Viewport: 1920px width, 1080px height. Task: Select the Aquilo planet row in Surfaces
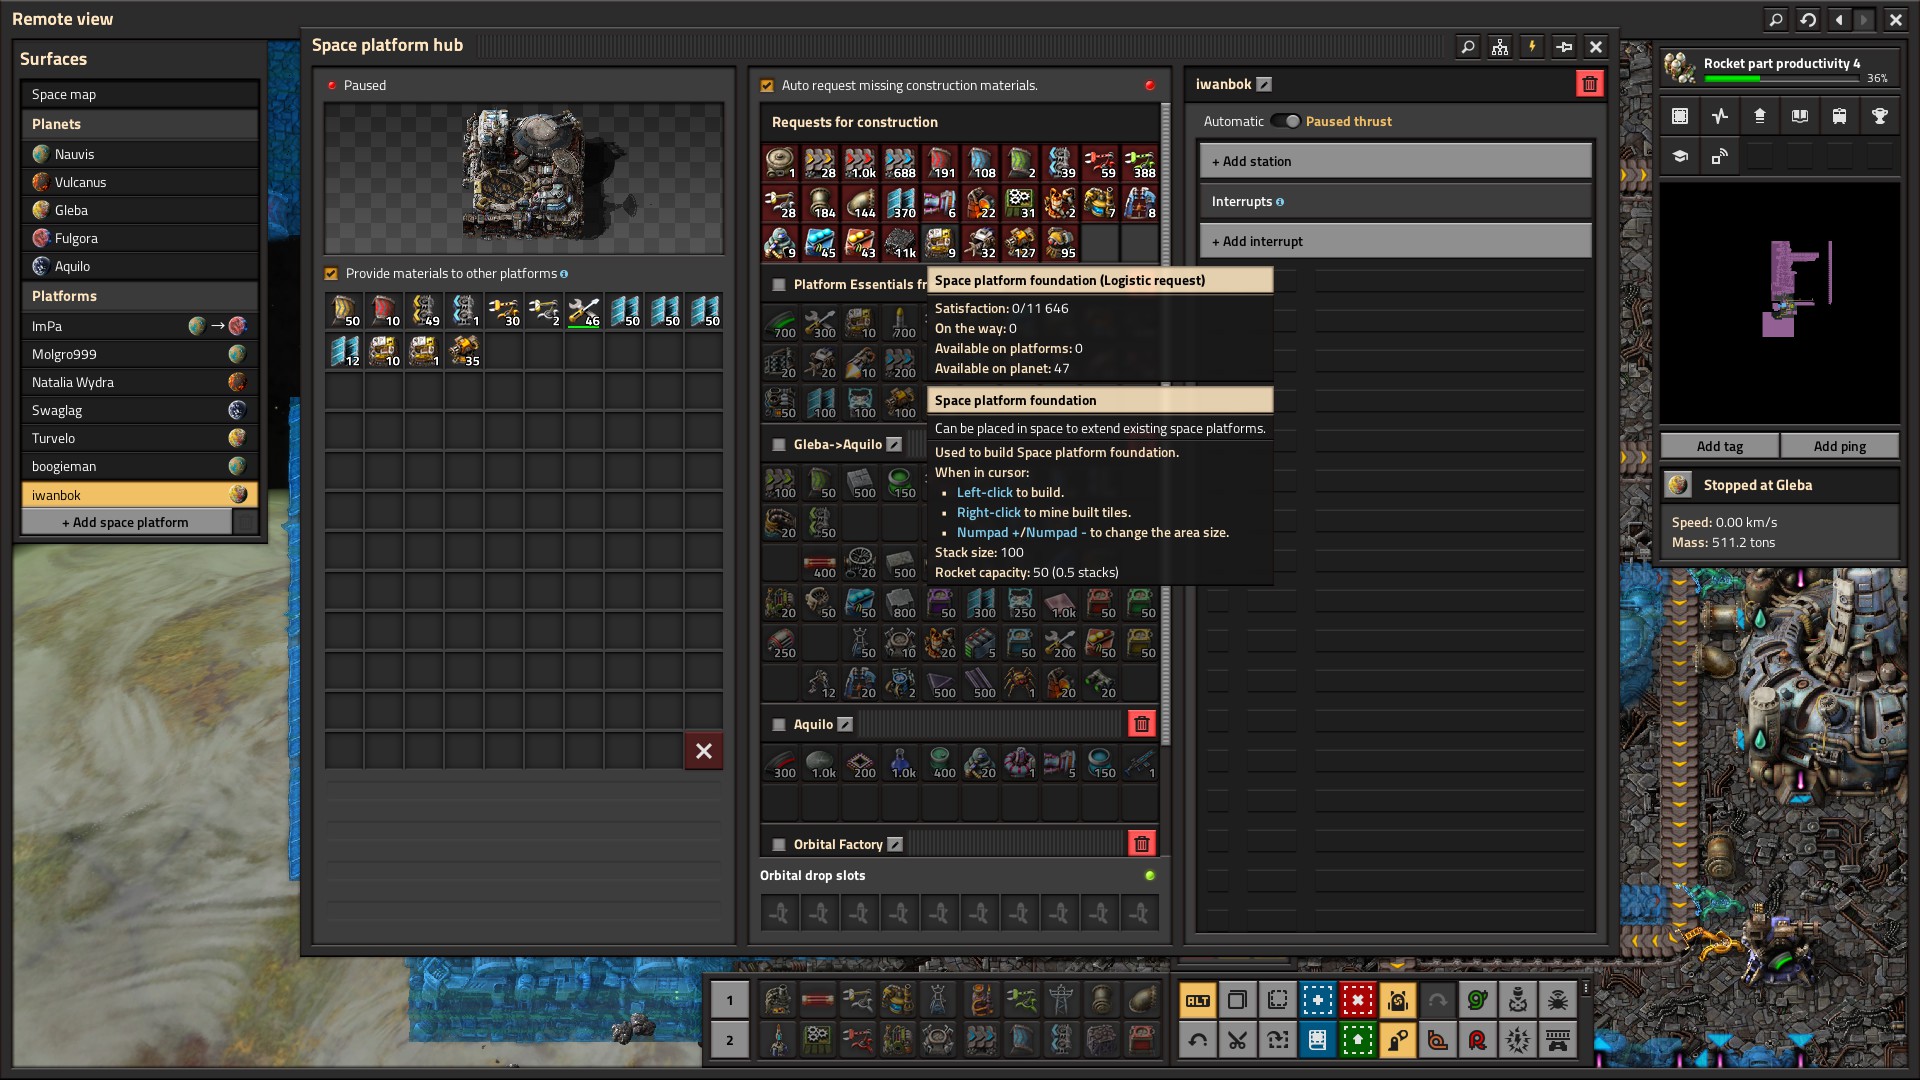[x=140, y=266]
